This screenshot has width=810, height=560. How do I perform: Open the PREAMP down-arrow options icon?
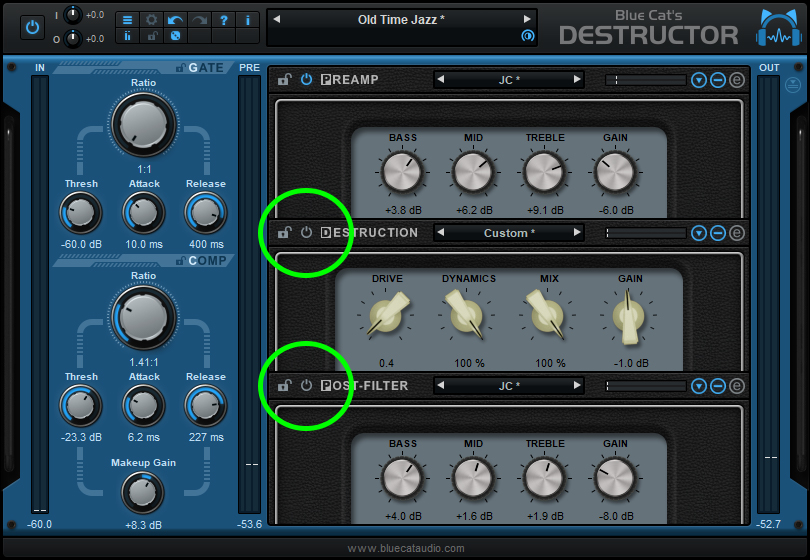(699, 80)
